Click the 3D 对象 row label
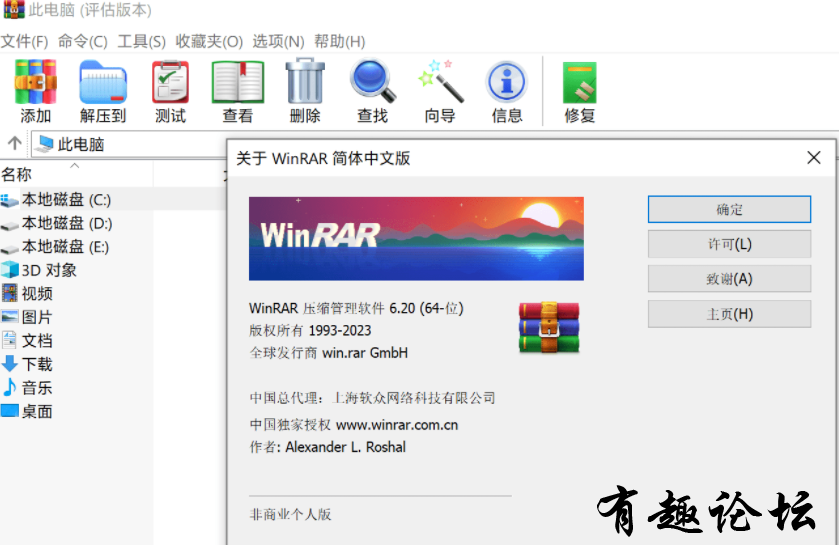The height and width of the screenshot is (545, 839). [x=49, y=270]
